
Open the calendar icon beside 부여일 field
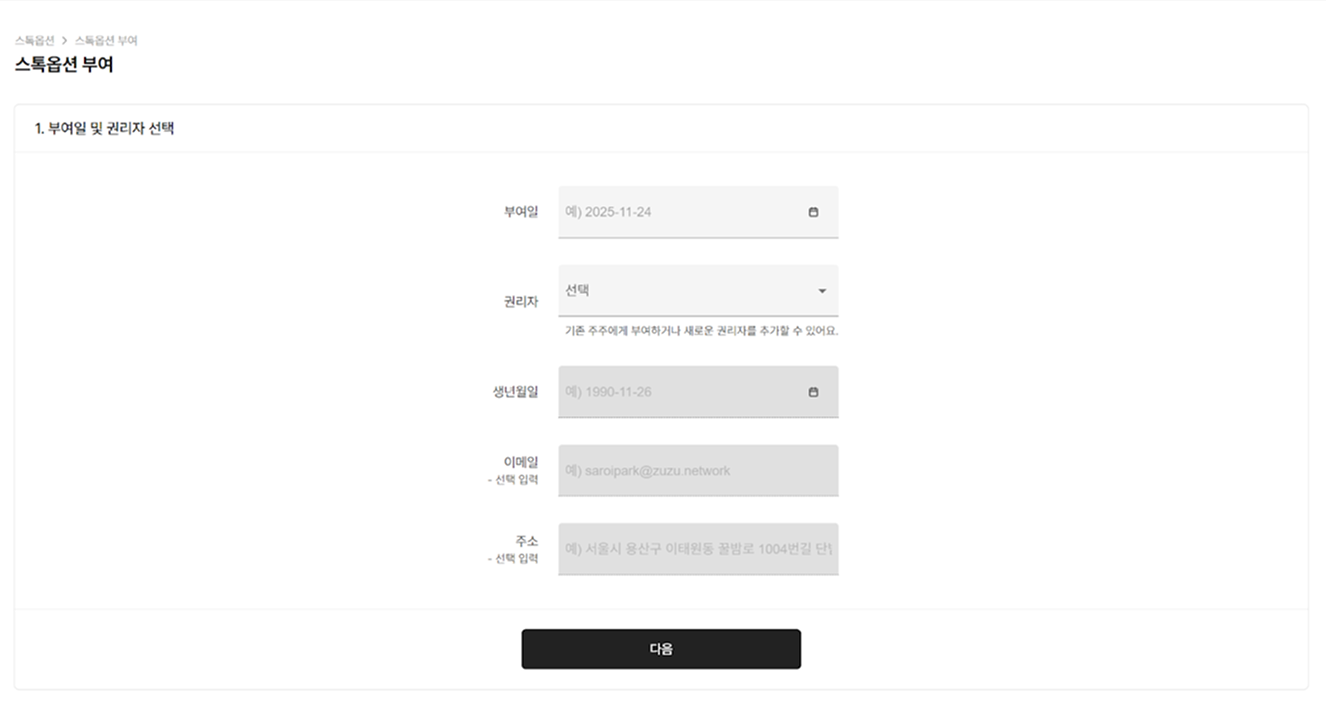pyautogui.click(x=814, y=211)
